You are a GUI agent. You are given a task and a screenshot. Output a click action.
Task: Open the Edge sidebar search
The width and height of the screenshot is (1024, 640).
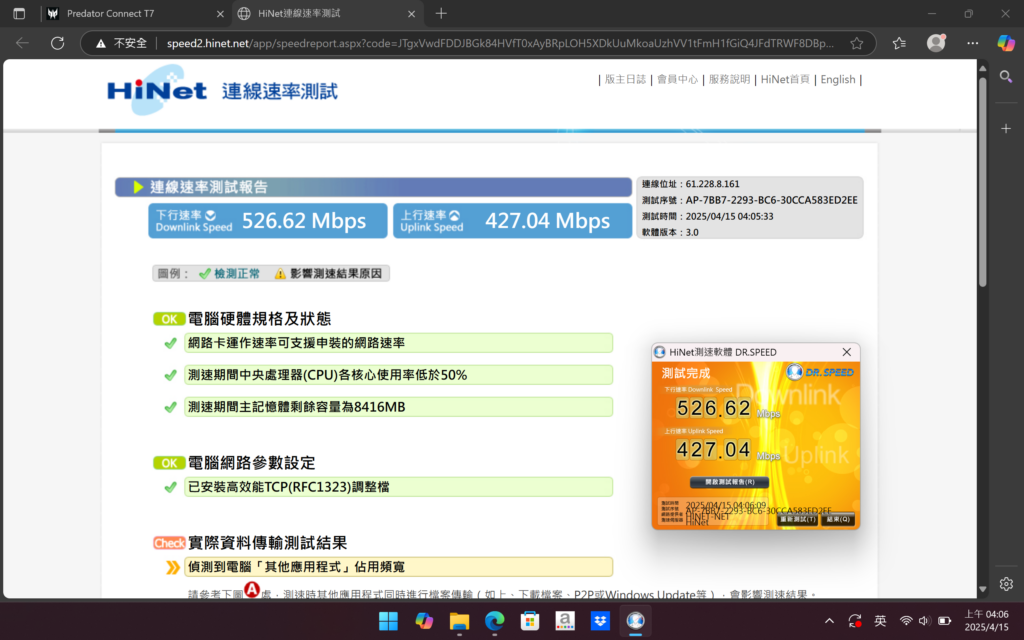[x=1006, y=77]
